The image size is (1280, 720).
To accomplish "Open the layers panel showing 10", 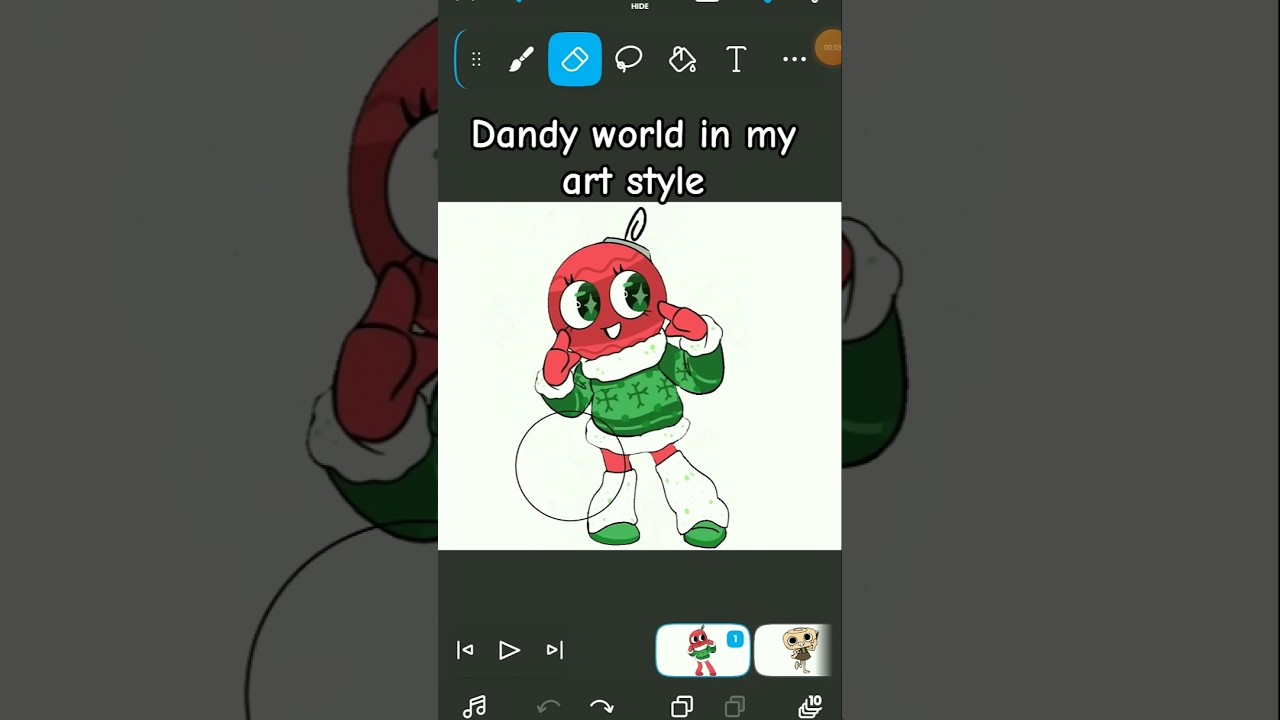I will pos(810,707).
